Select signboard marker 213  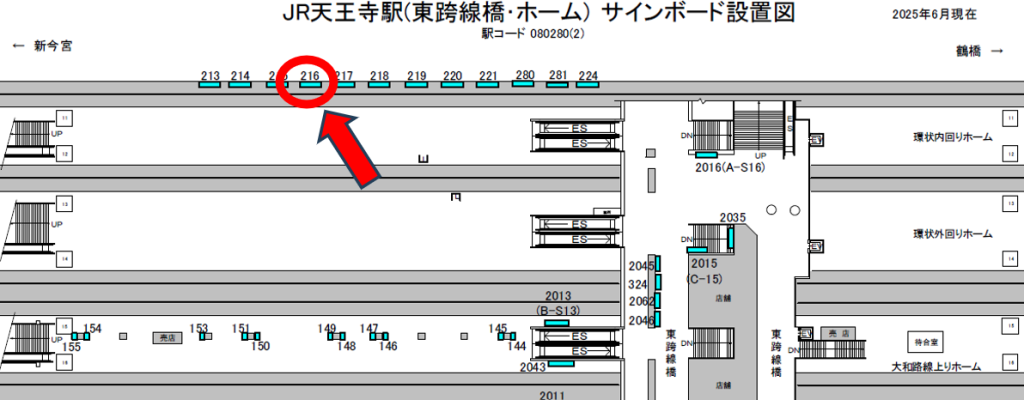tap(209, 85)
